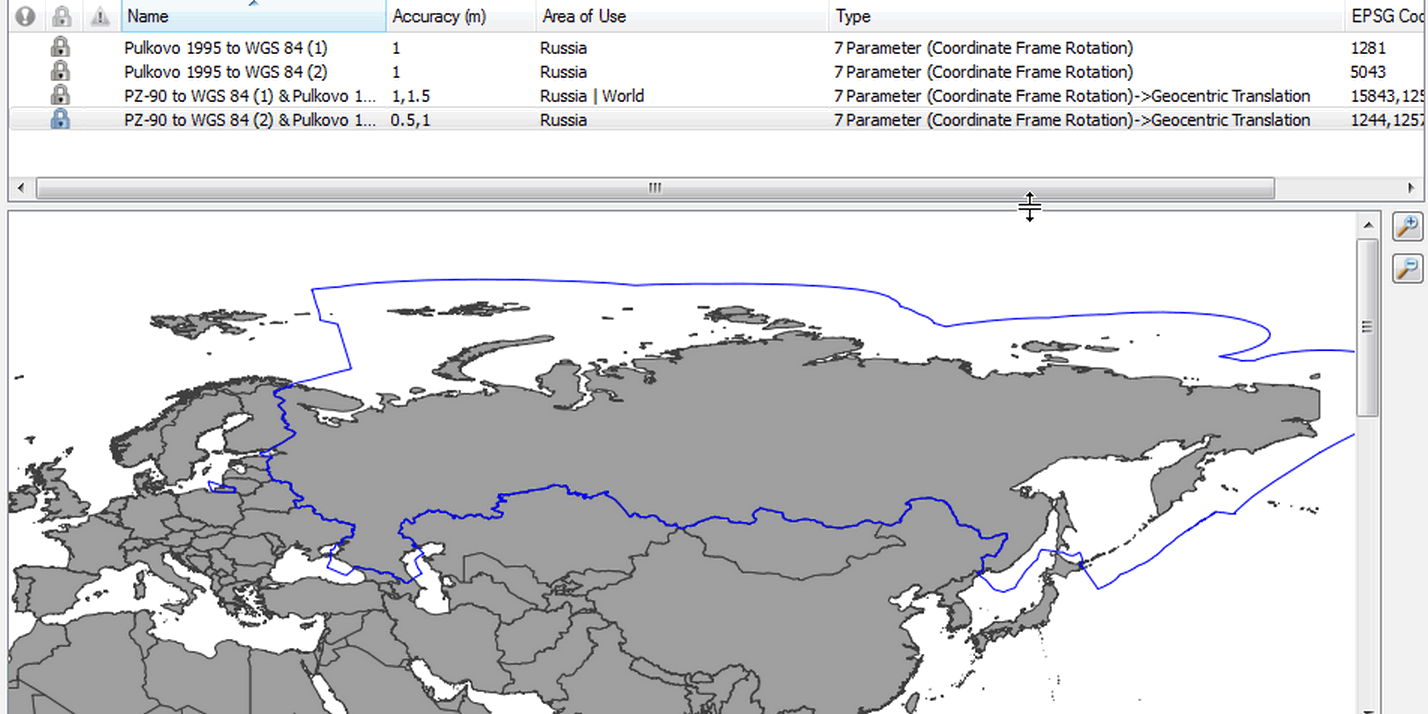Click EPSG code 5043 cell
Image resolution: width=1428 pixels, height=714 pixels.
pos(1368,72)
